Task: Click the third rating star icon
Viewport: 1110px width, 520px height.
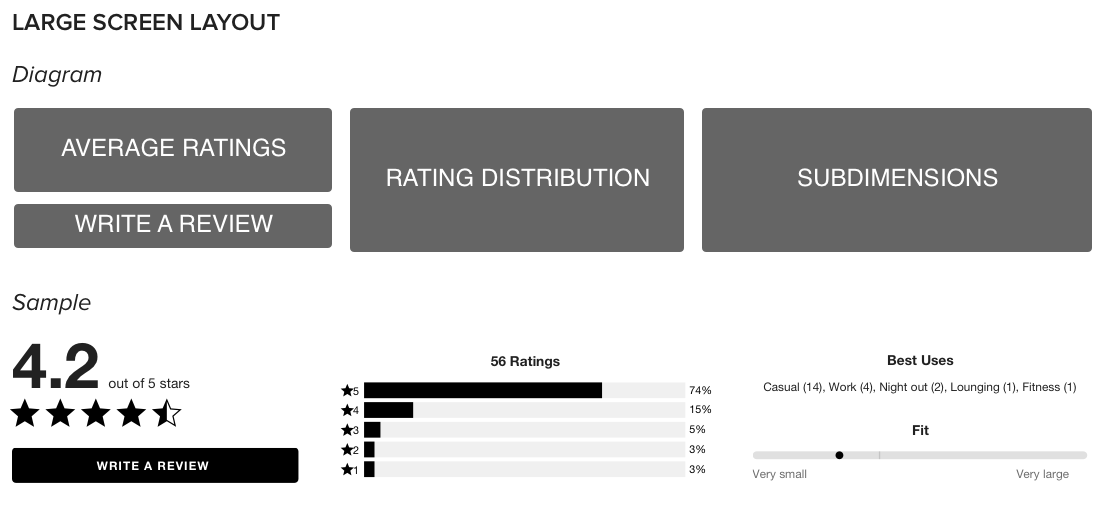Action: coord(96,413)
